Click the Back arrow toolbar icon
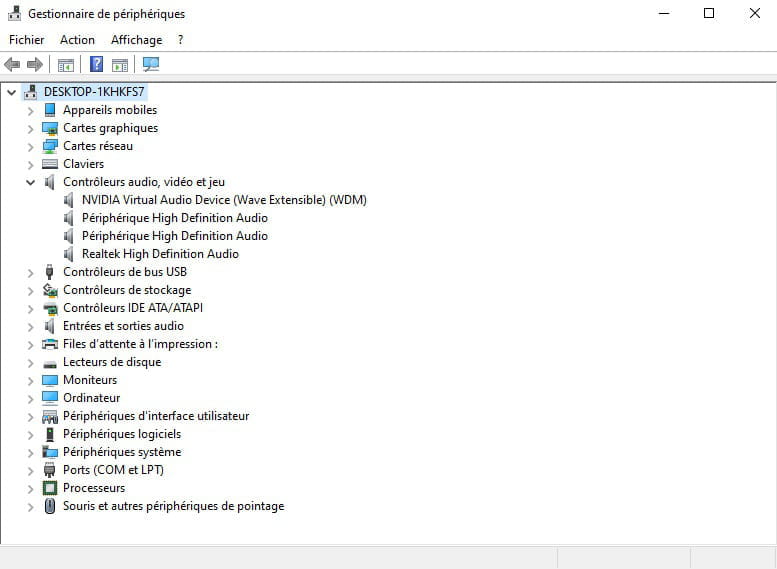 click(12, 64)
